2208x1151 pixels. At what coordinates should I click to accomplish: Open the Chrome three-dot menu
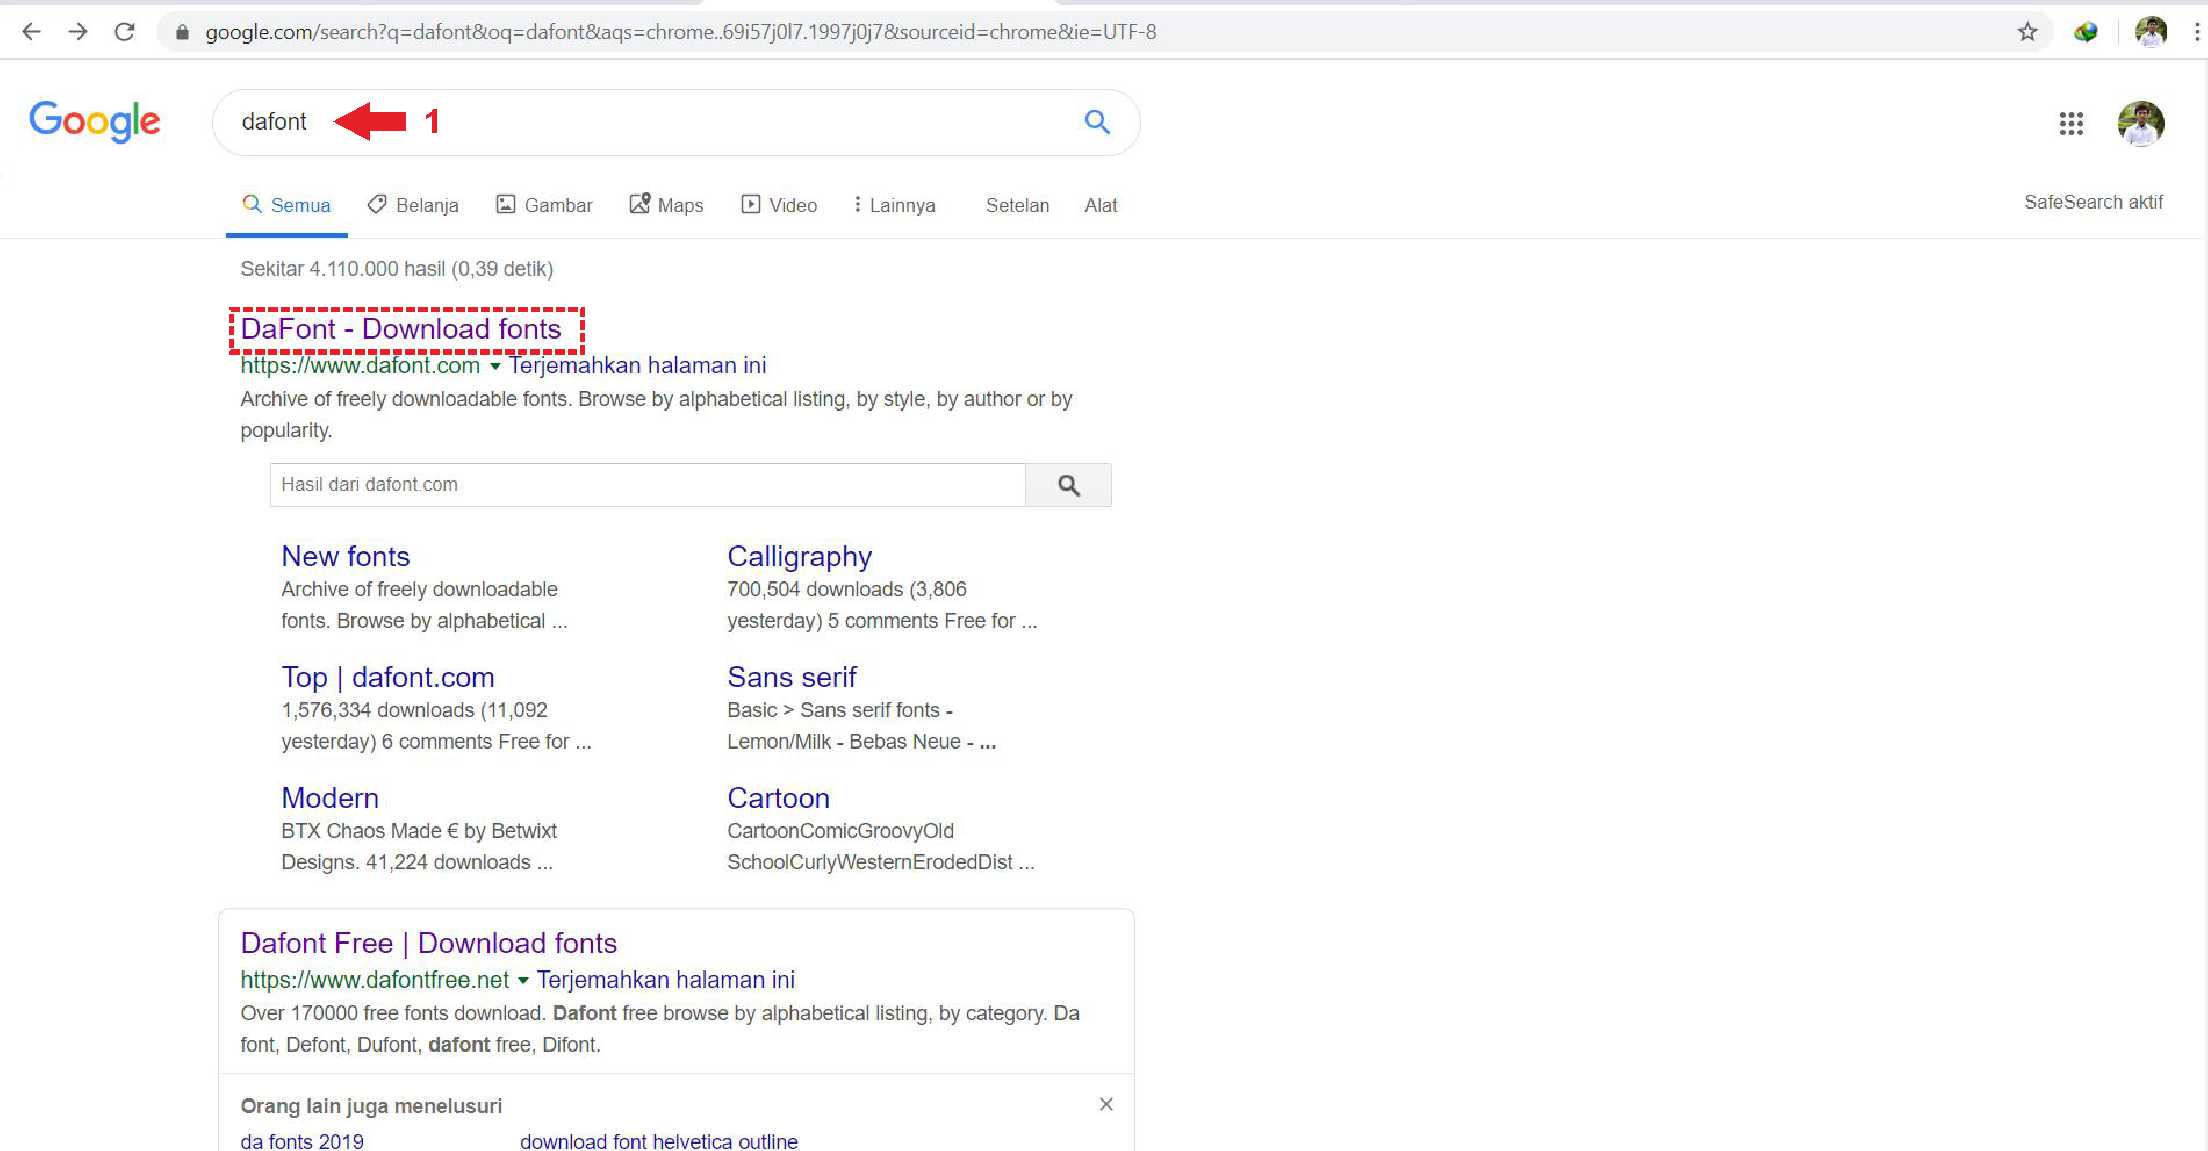point(2196,32)
